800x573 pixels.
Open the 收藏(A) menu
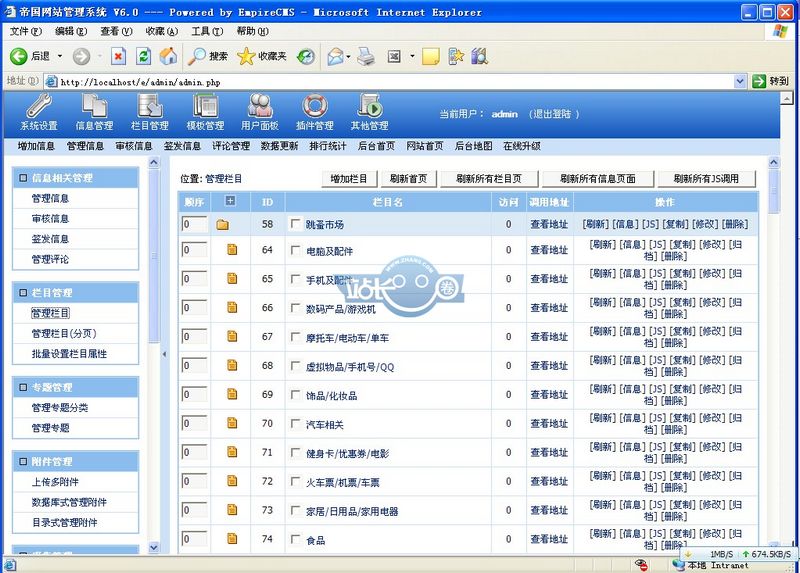162,32
